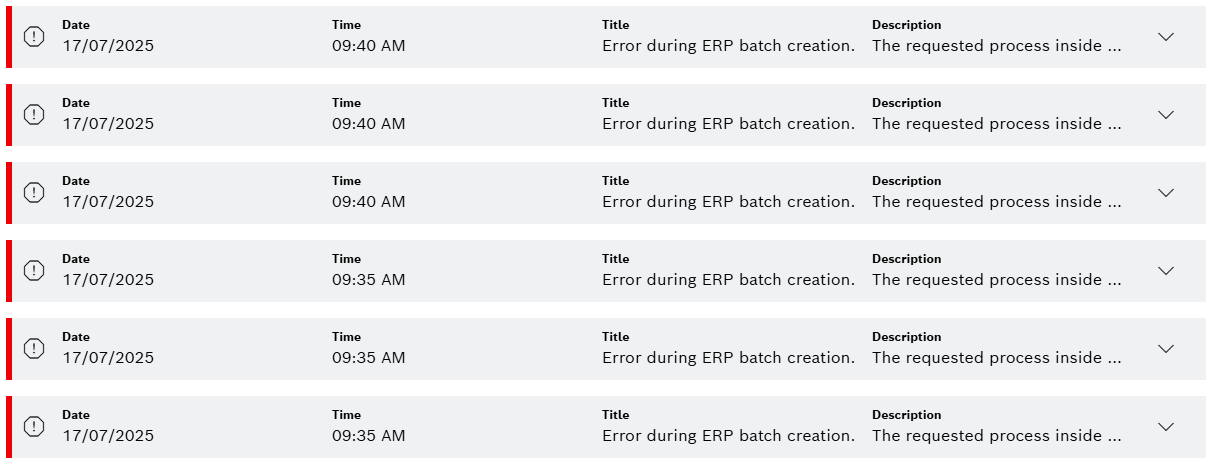The width and height of the screenshot is (1215, 470).
Task: Click the error icon in the first 09:35 AM row
Action: pos(34,271)
